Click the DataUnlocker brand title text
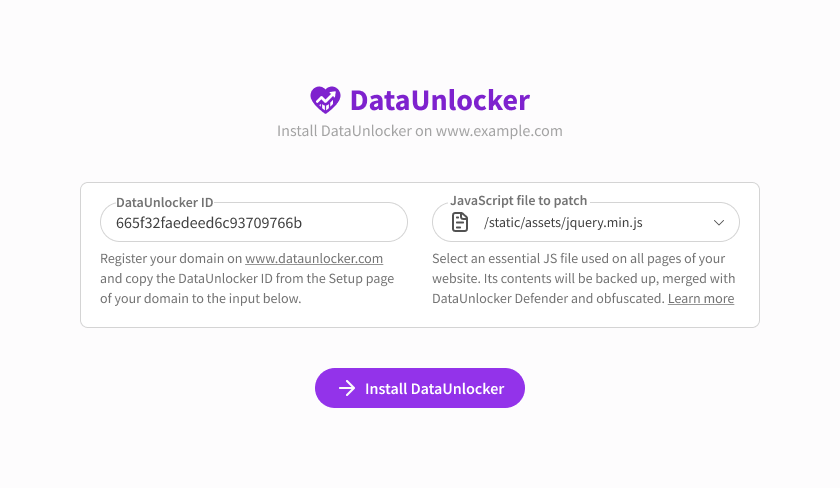This screenshot has height=488, width=840. coord(439,100)
